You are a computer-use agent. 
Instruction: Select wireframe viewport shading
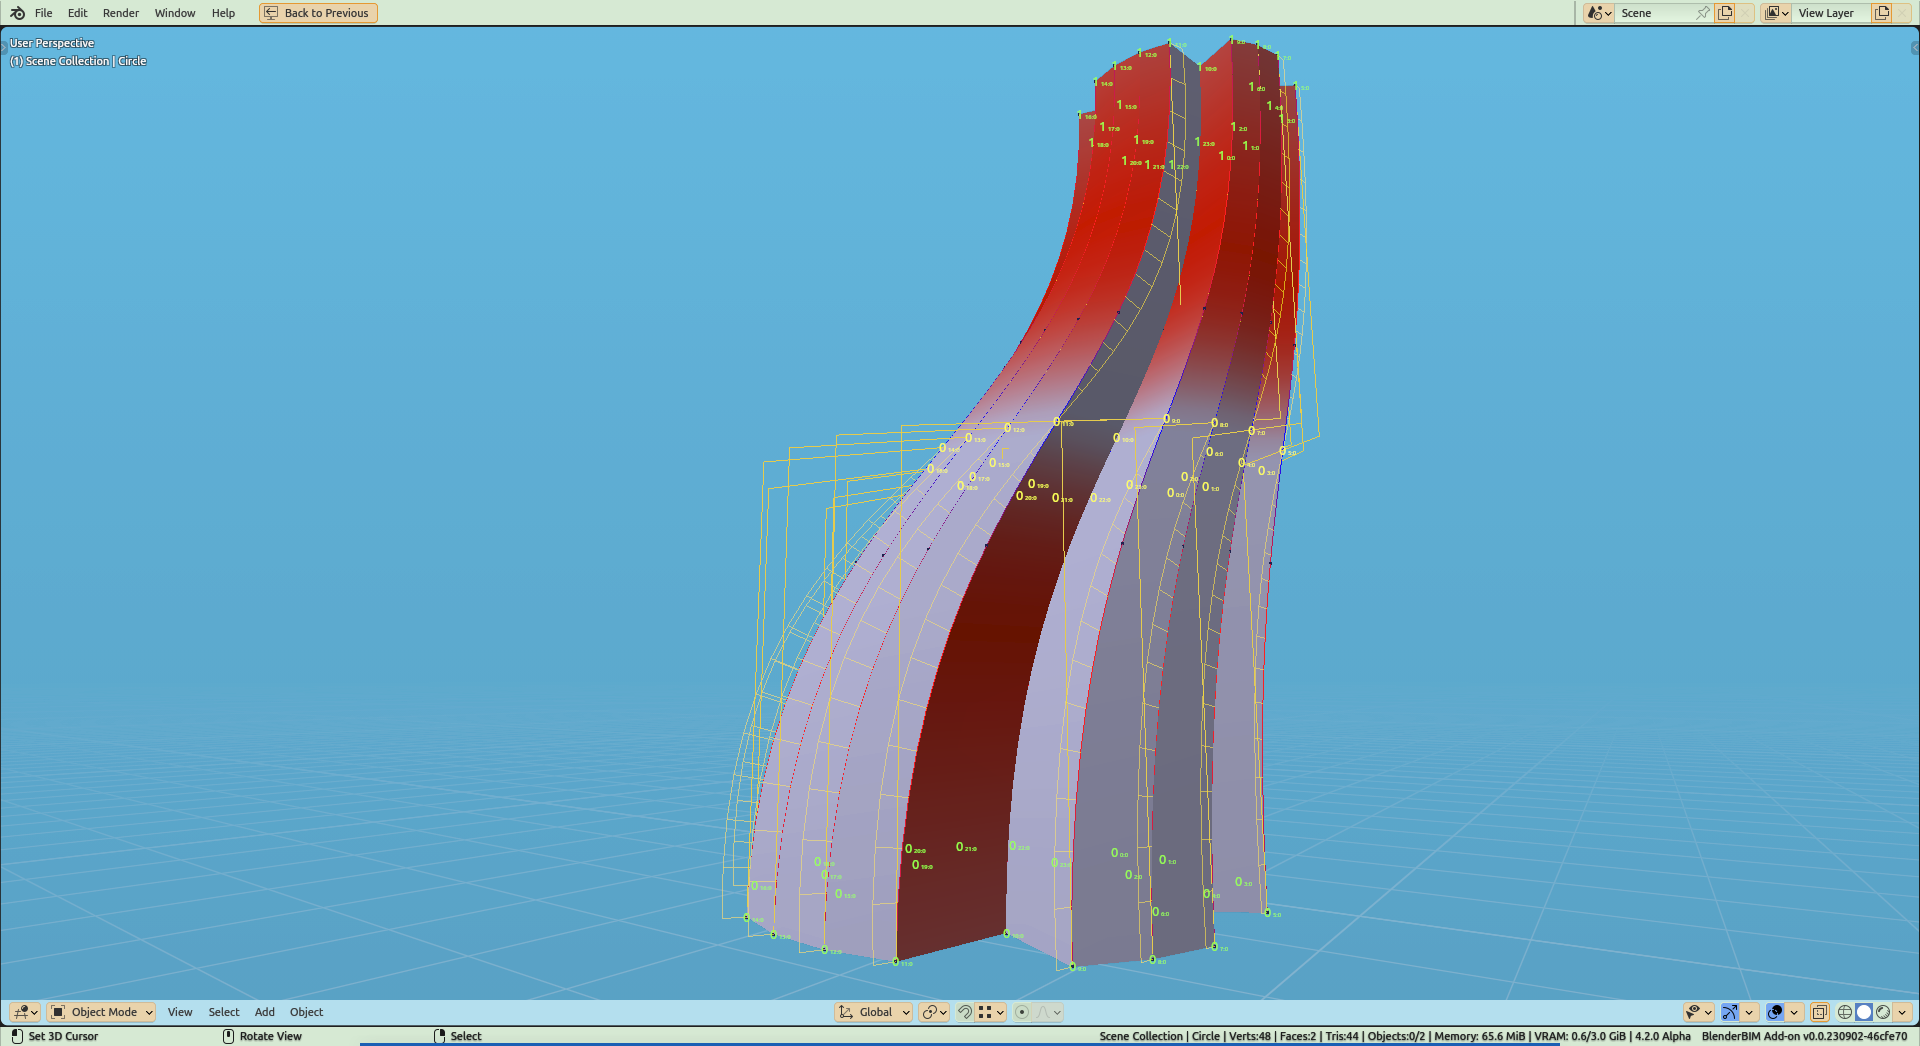pos(1845,1012)
